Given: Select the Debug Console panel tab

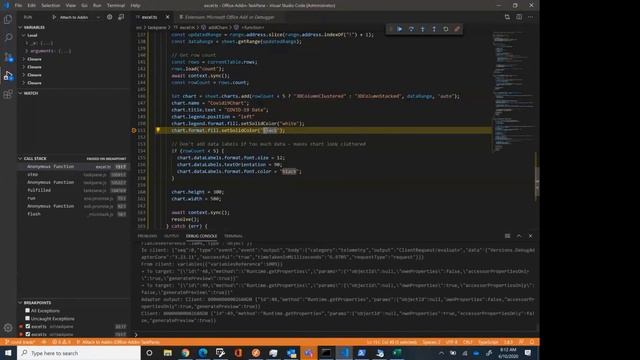Looking at the screenshot, I should 202,236.
